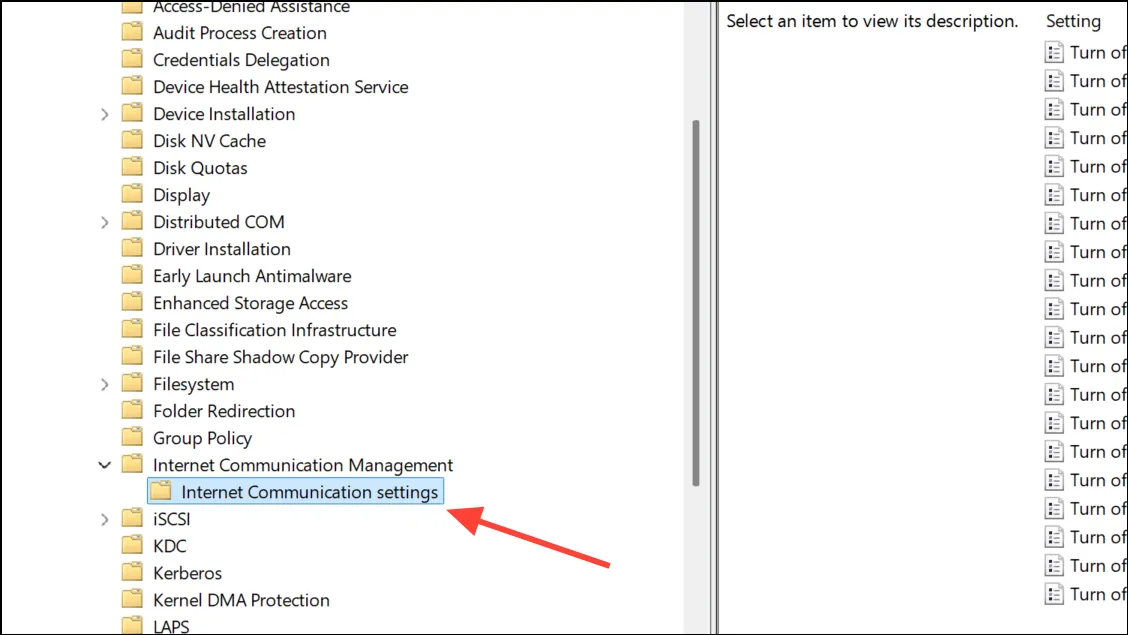Click the Setting column header

click(x=1073, y=22)
